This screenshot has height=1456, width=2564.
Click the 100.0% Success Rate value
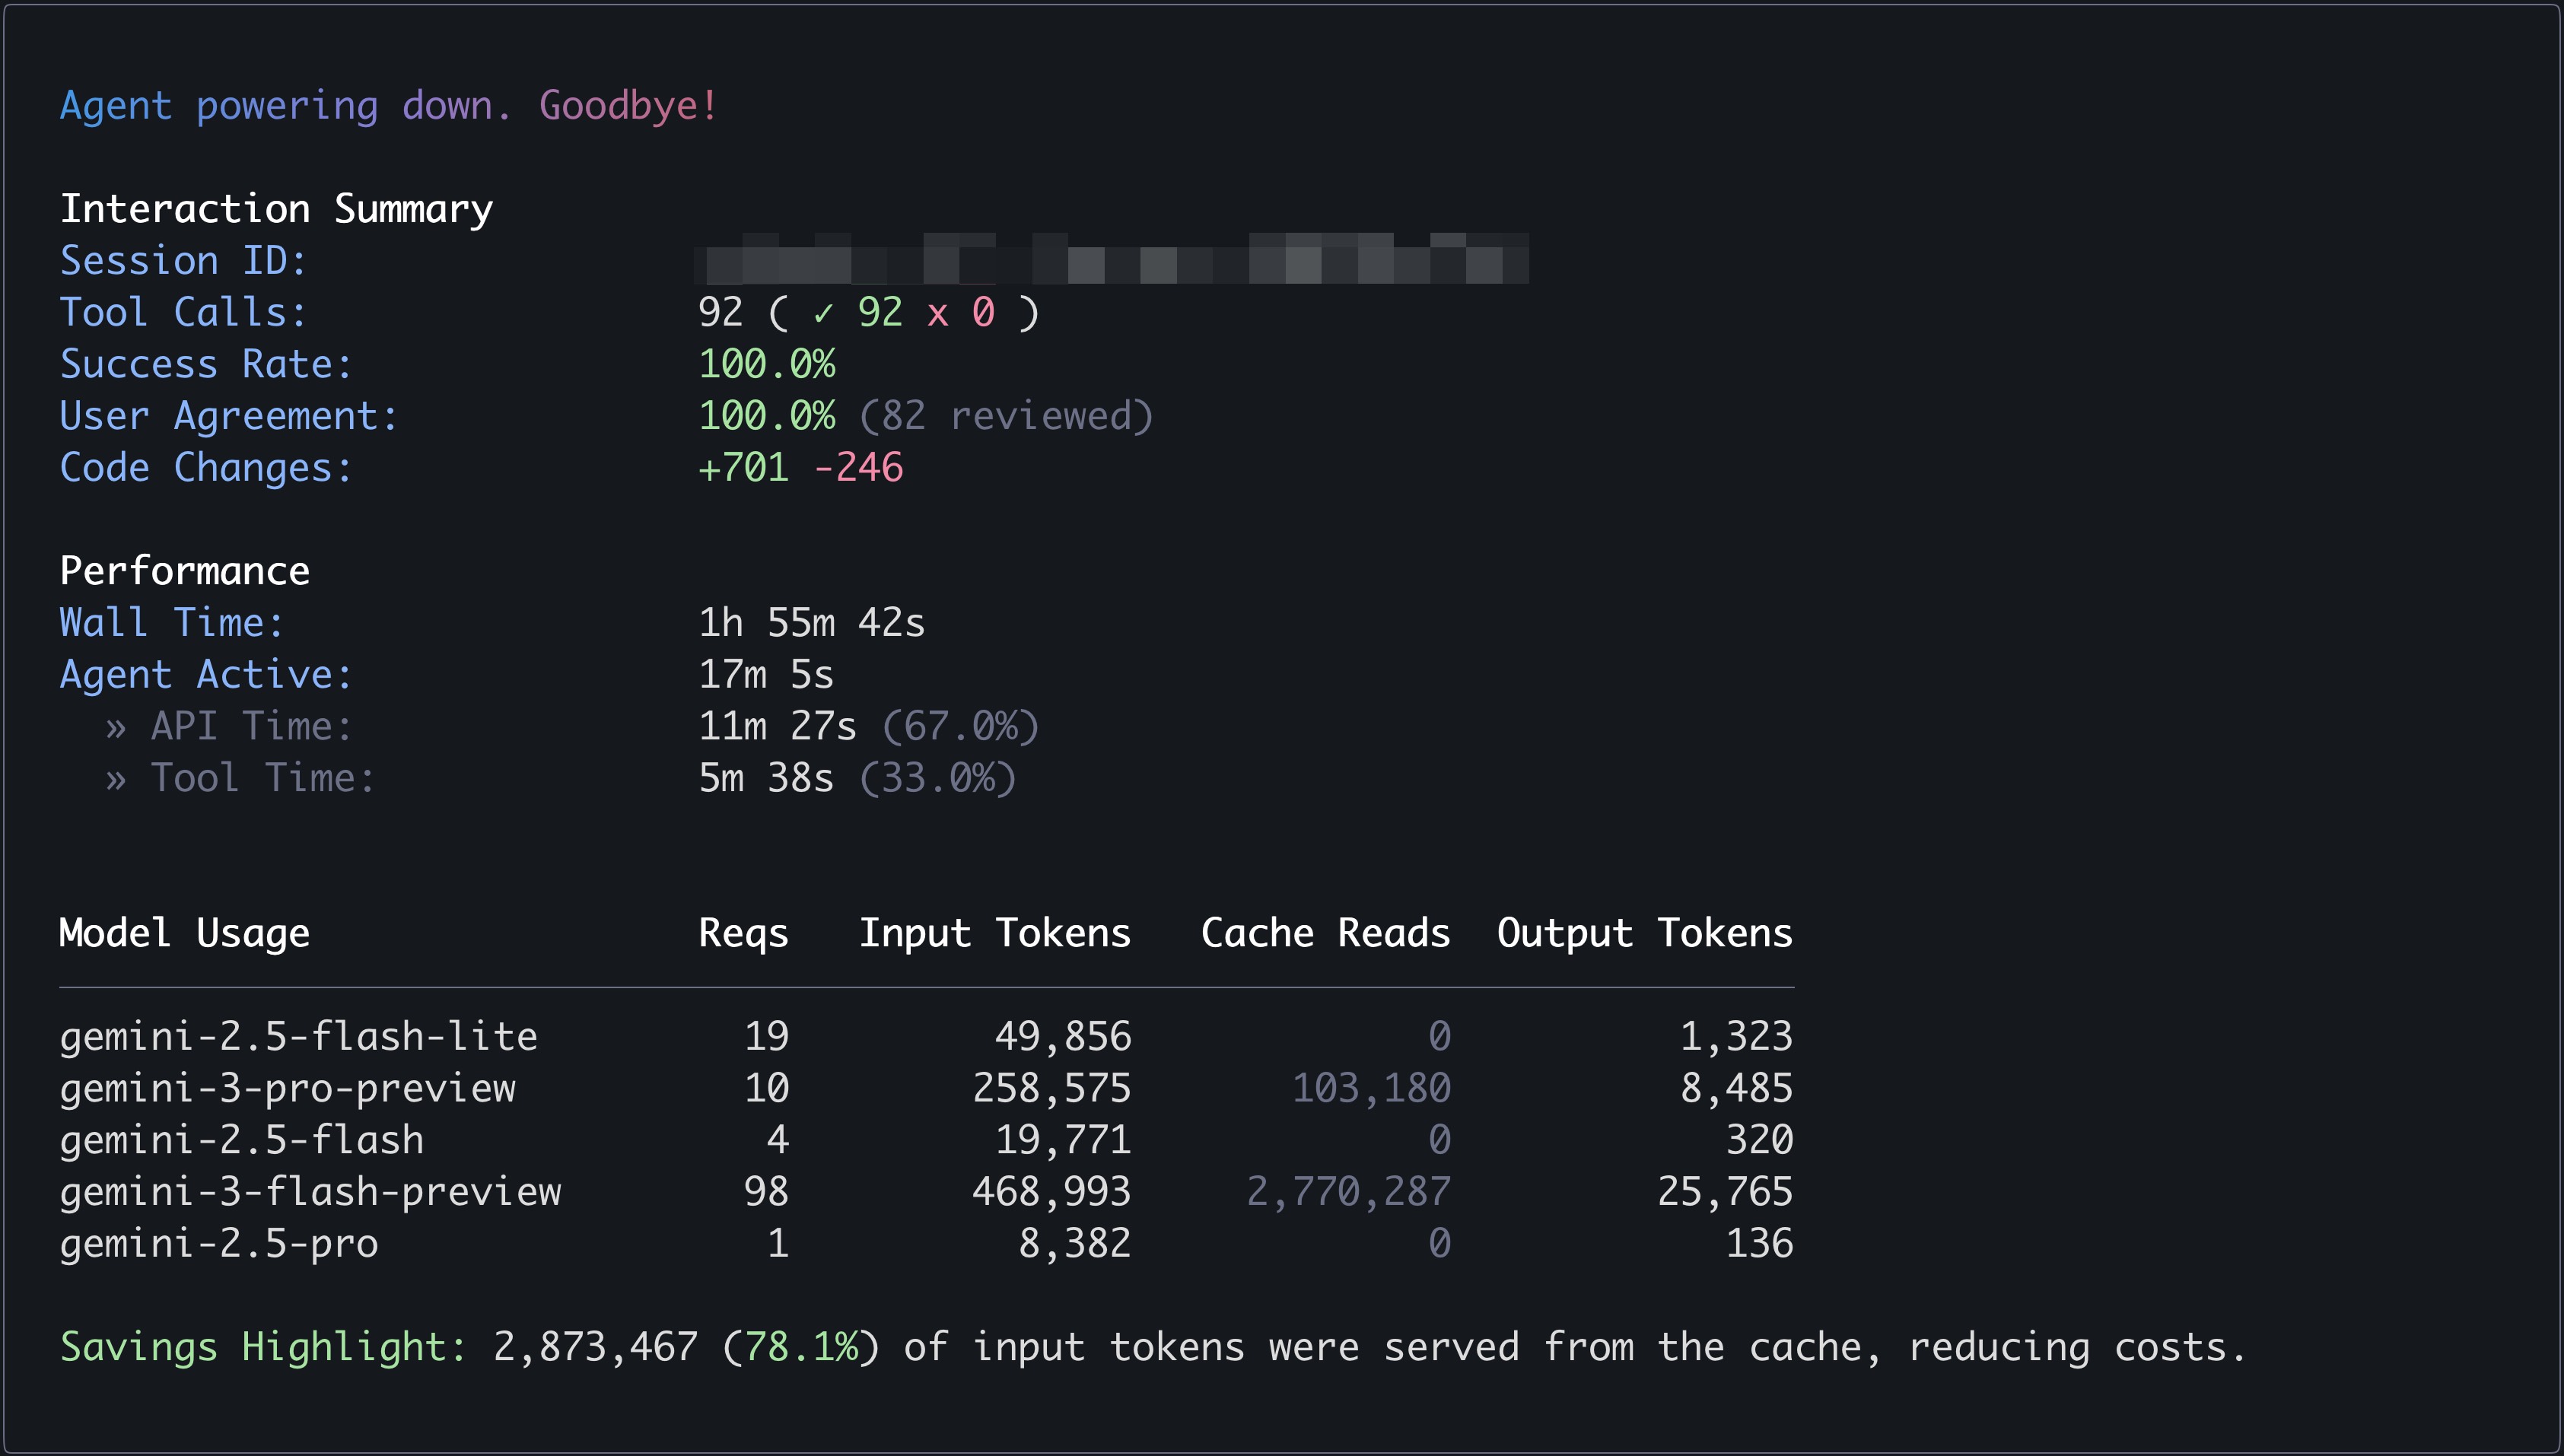click(766, 364)
